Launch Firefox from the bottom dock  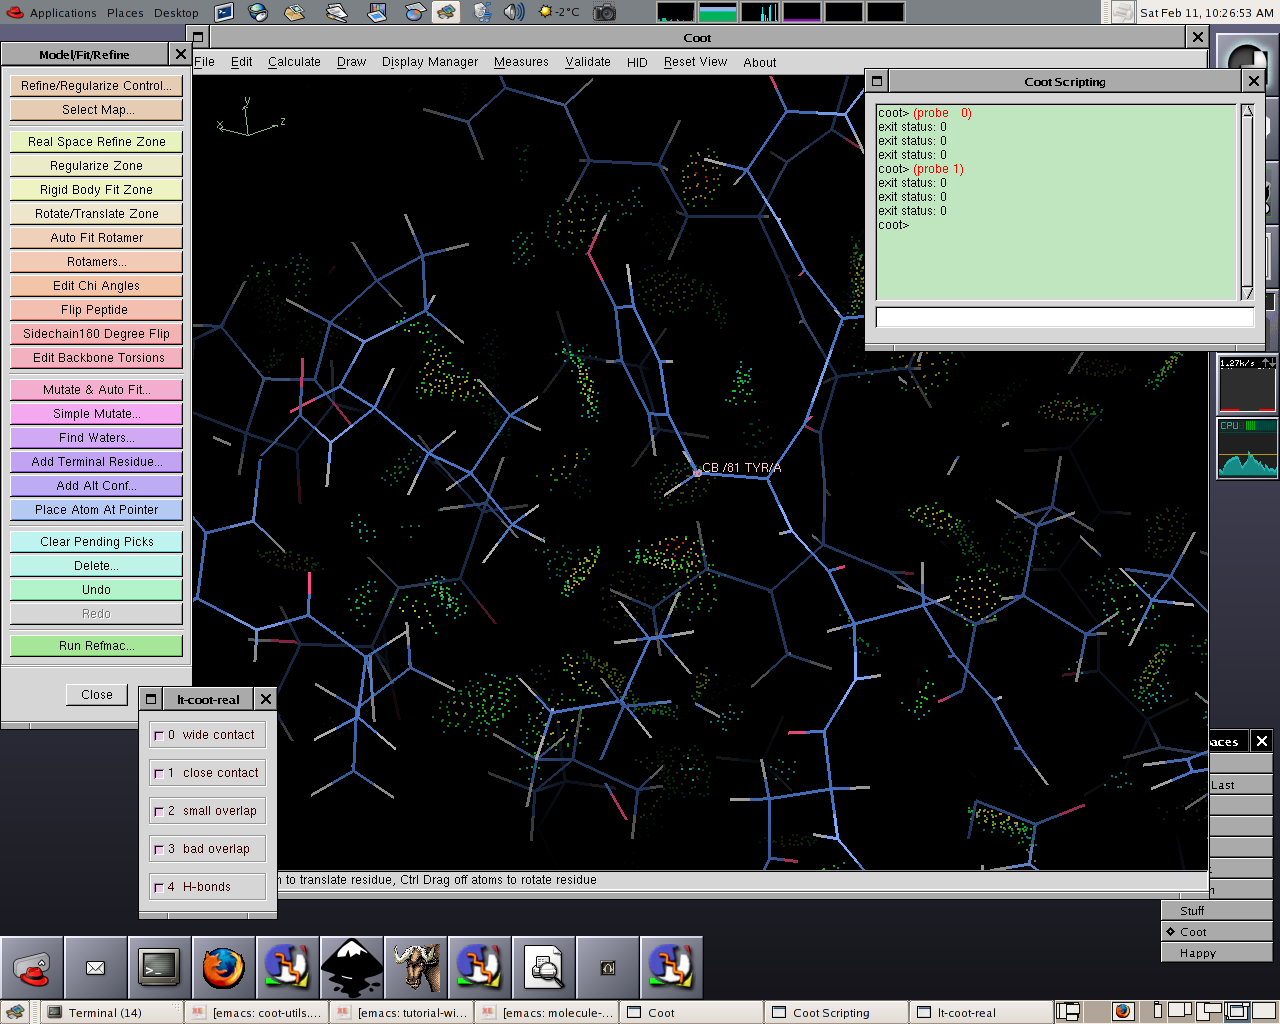click(223, 968)
